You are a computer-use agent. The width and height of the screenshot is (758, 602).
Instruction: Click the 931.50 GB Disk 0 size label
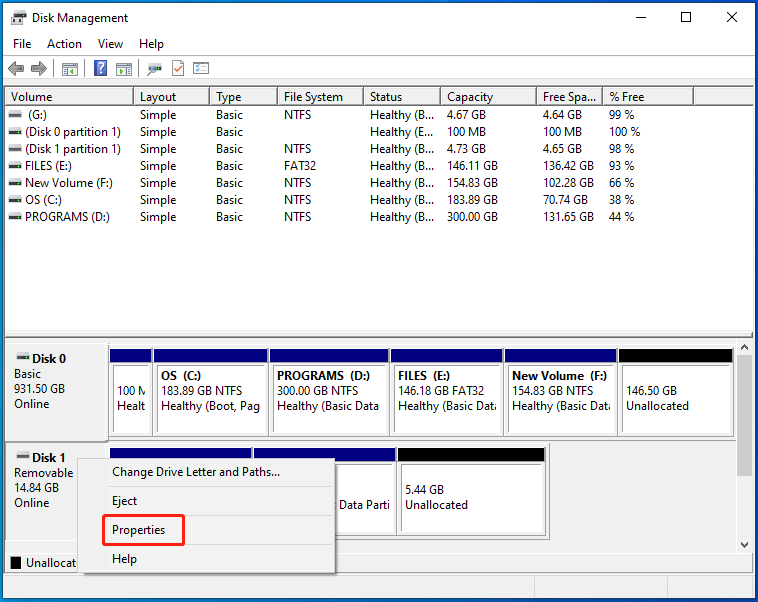pyautogui.click(x=39, y=389)
